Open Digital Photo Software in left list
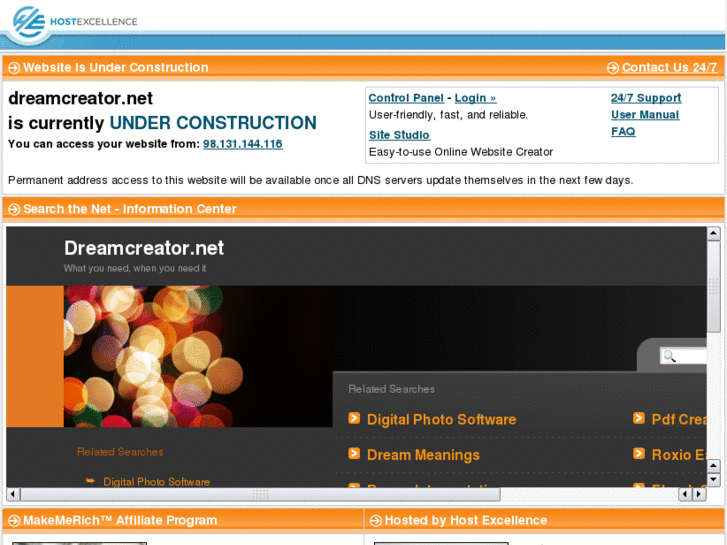Image resolution: width=727 pixels, height=545 pixels. pos(156,481)
